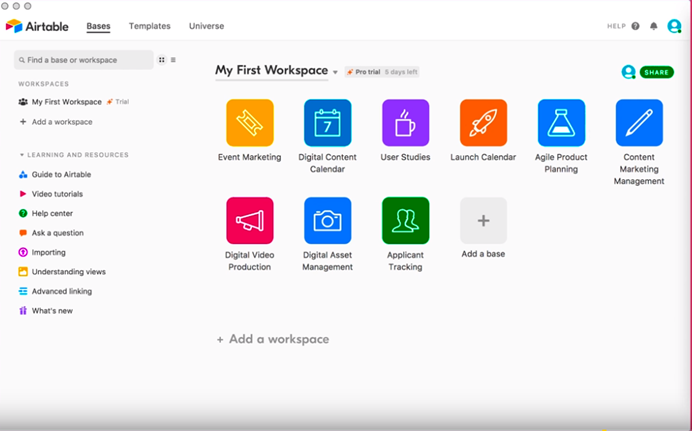The width and height of the screenshot is (692, 432).
Task: Click the Pro trial badge
Action: [382, 72]
